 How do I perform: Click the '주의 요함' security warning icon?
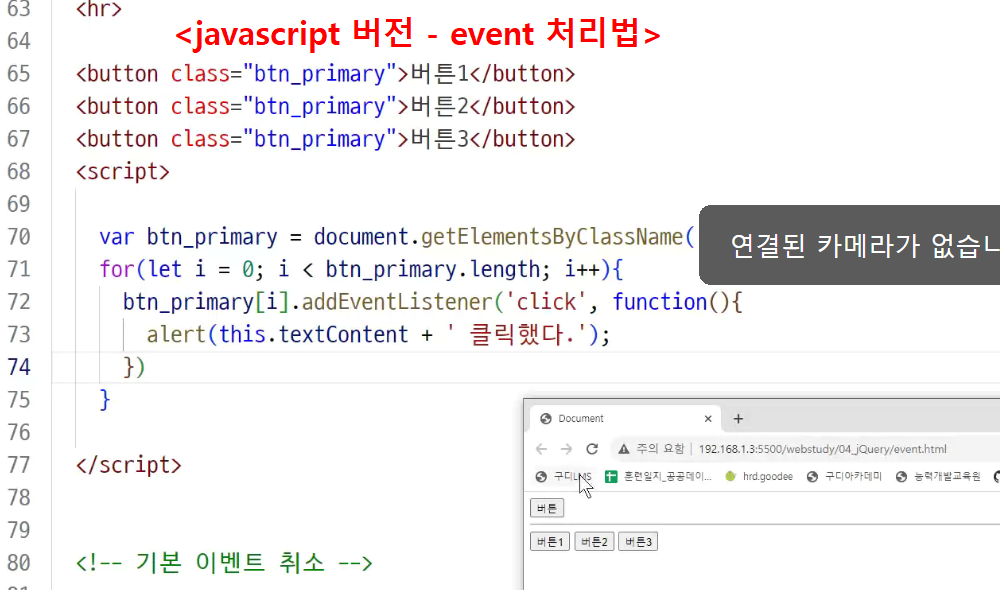(624, 449)
